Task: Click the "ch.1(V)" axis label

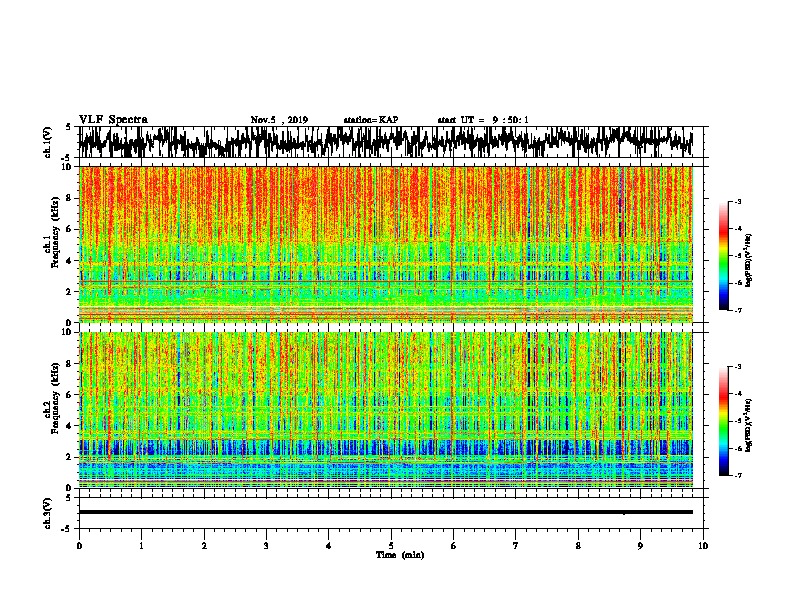Action: coord(48,142)
